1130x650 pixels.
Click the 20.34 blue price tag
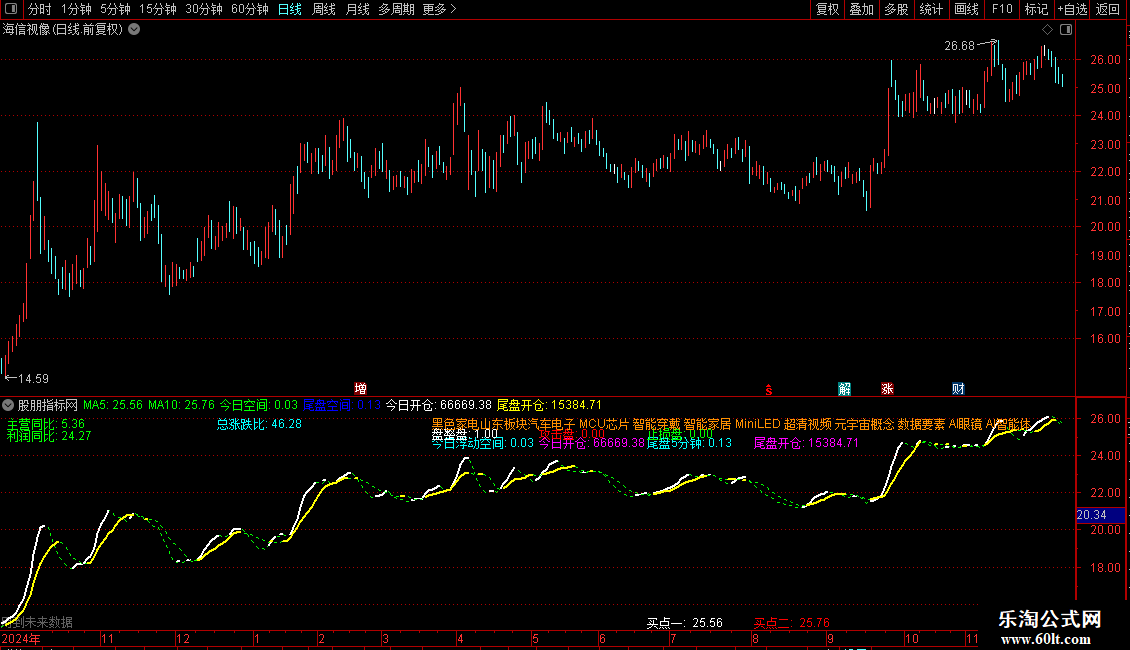pos(1100,515)
